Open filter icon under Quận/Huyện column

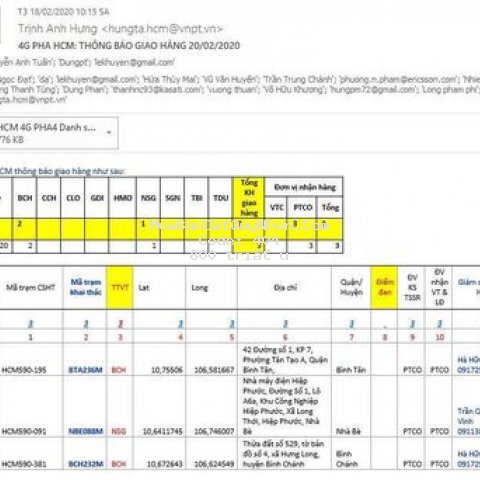(351, 324)
